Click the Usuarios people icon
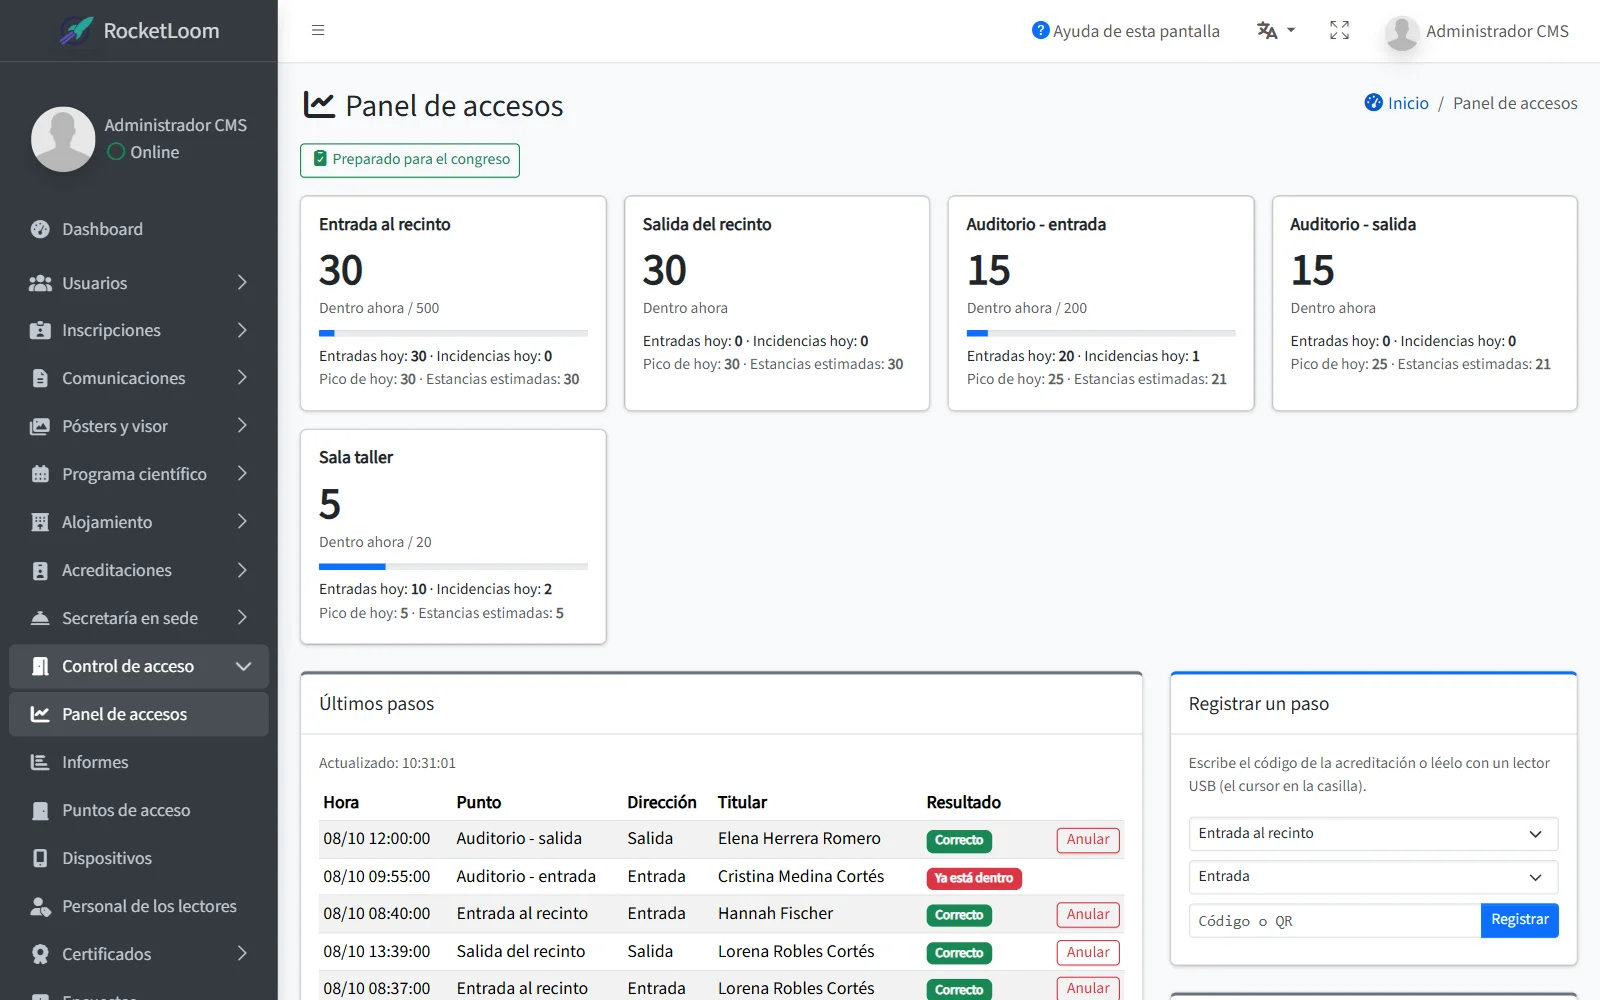The width and height of the screenshot is (1600, 1000). pos(40,283)
